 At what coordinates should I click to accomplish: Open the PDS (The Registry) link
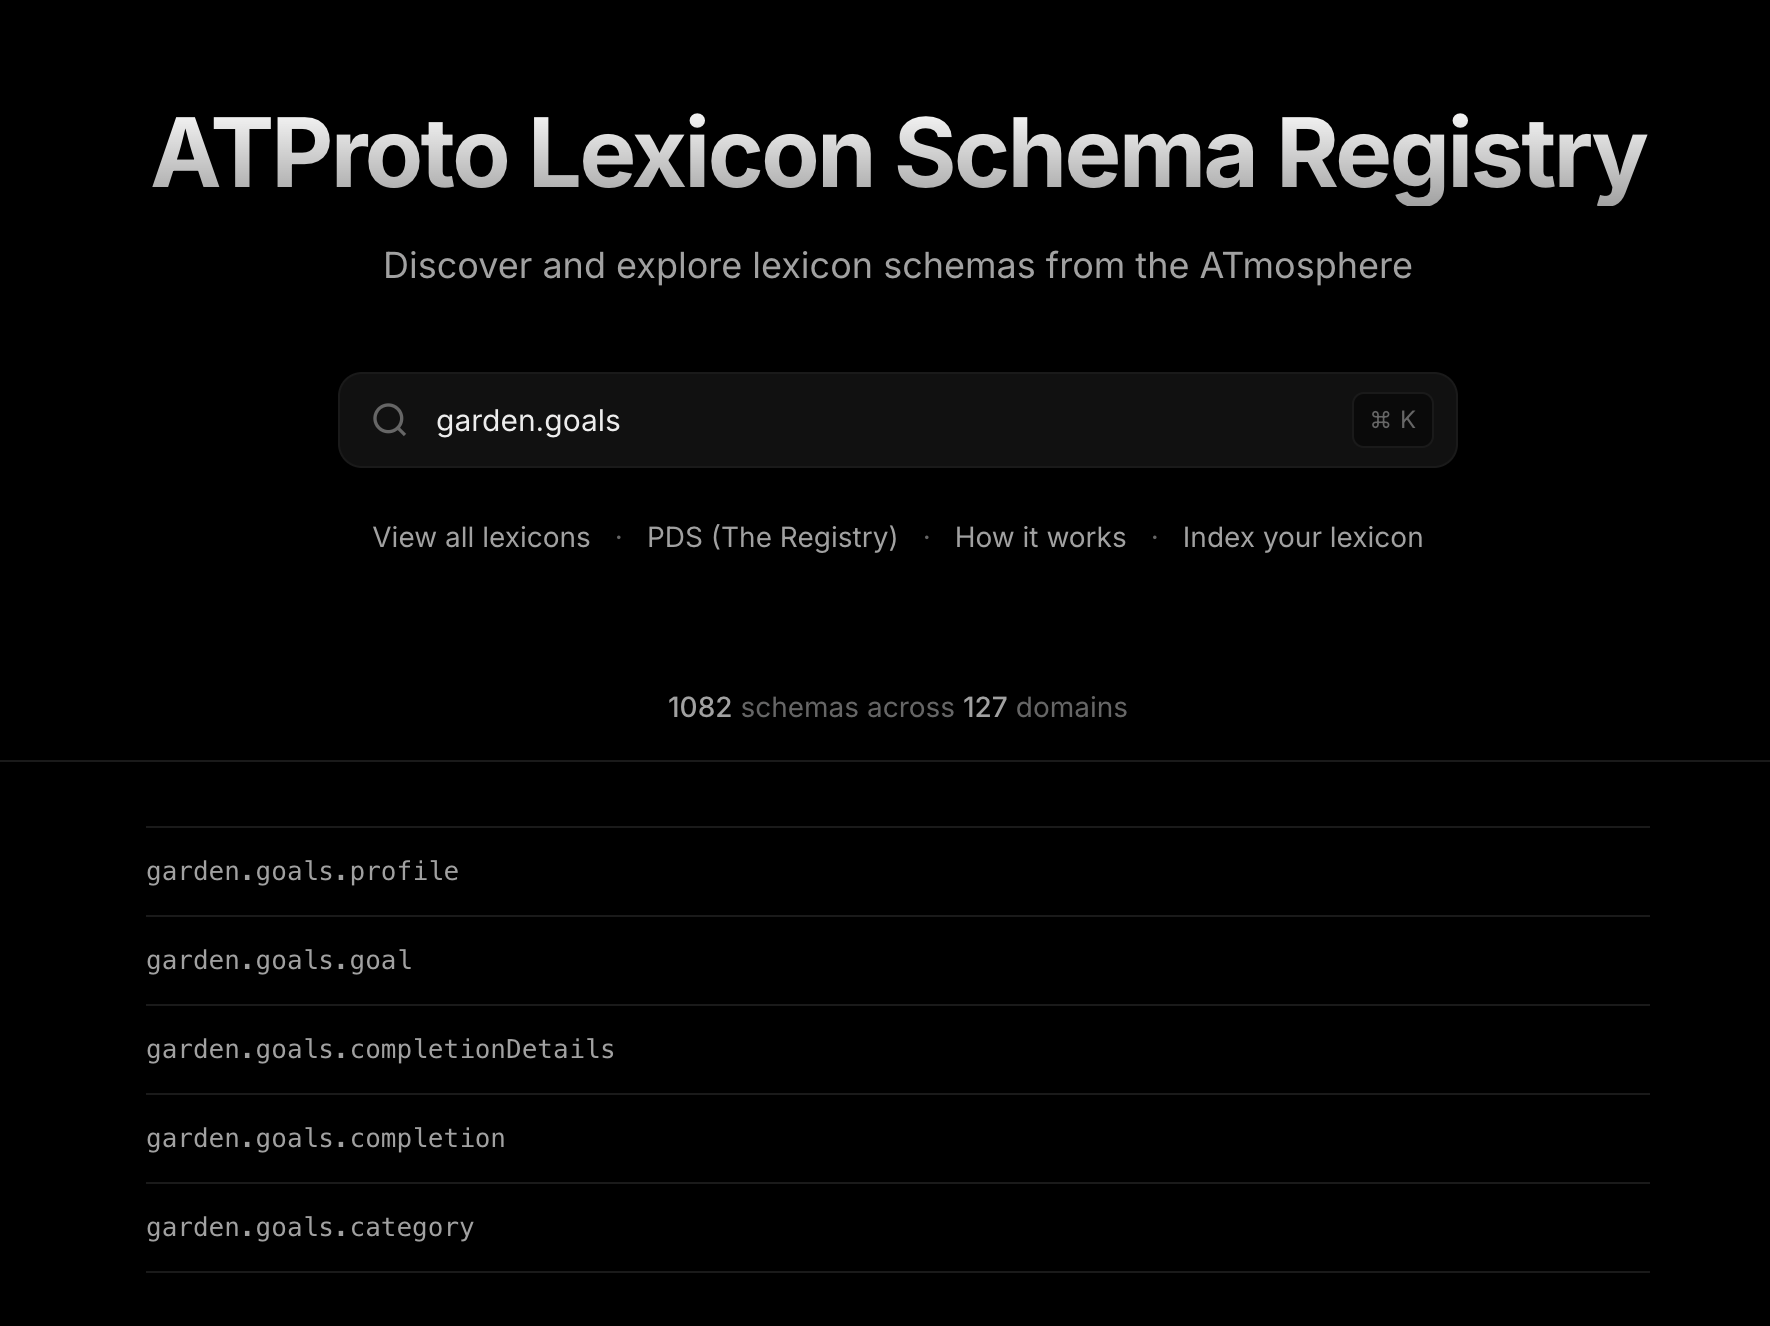point(772,538)
